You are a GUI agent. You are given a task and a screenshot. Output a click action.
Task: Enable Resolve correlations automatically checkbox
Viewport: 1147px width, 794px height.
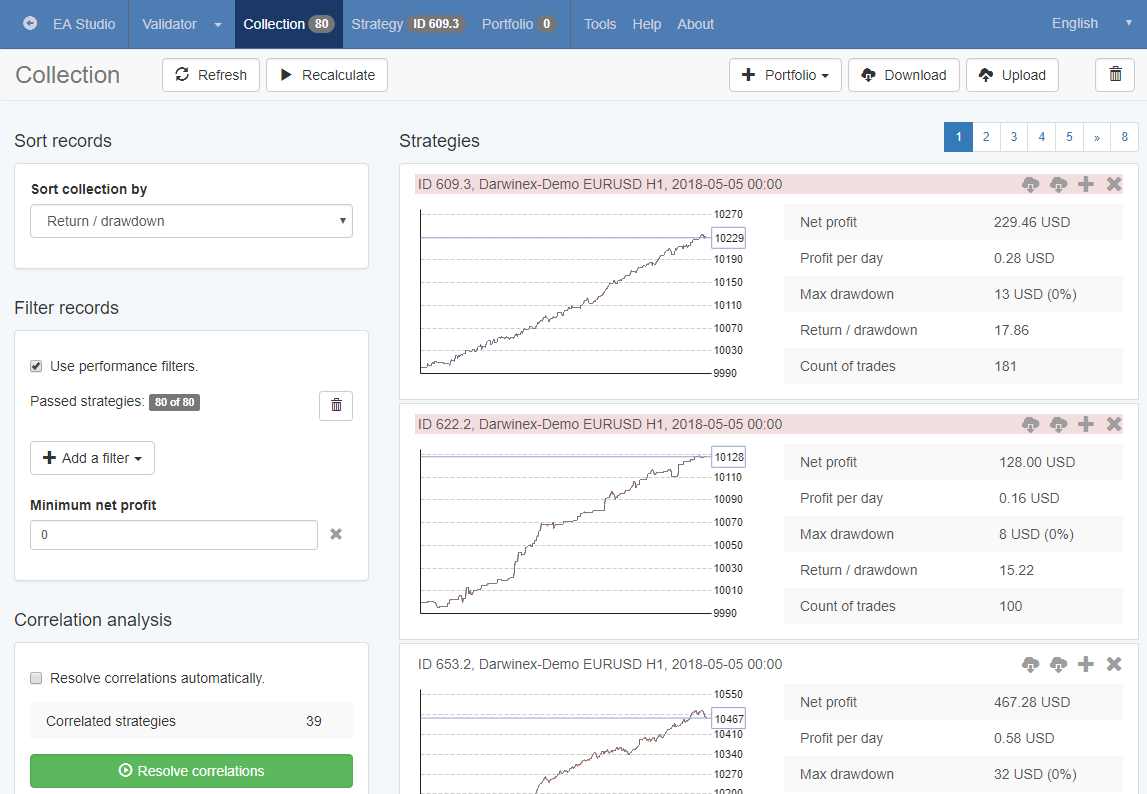tap(36, 678)
